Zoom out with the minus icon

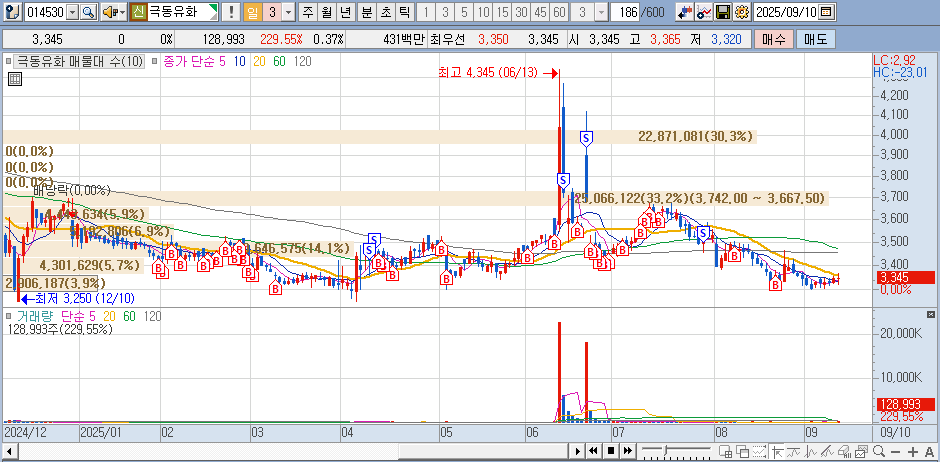point(896,452)
